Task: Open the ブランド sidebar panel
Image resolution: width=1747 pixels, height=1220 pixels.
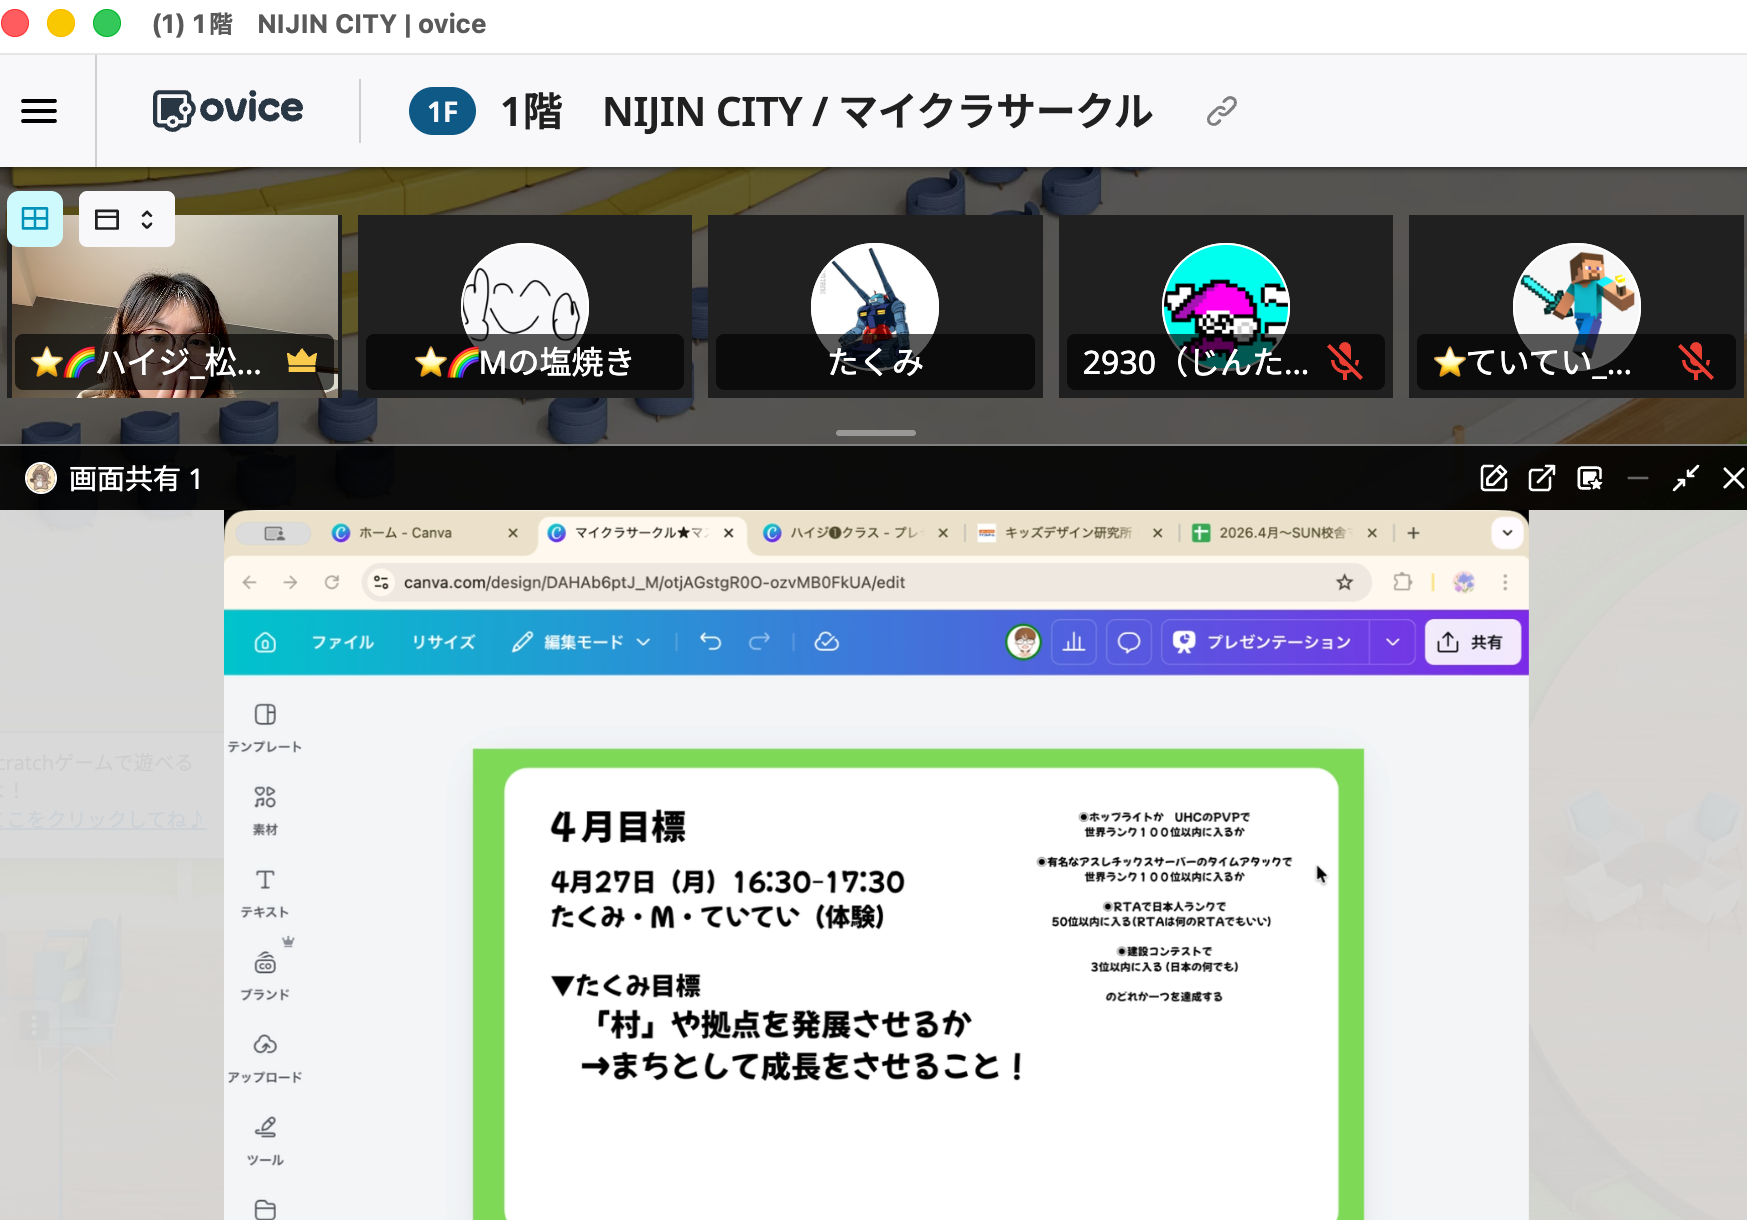Action: (x=265, y=975)
